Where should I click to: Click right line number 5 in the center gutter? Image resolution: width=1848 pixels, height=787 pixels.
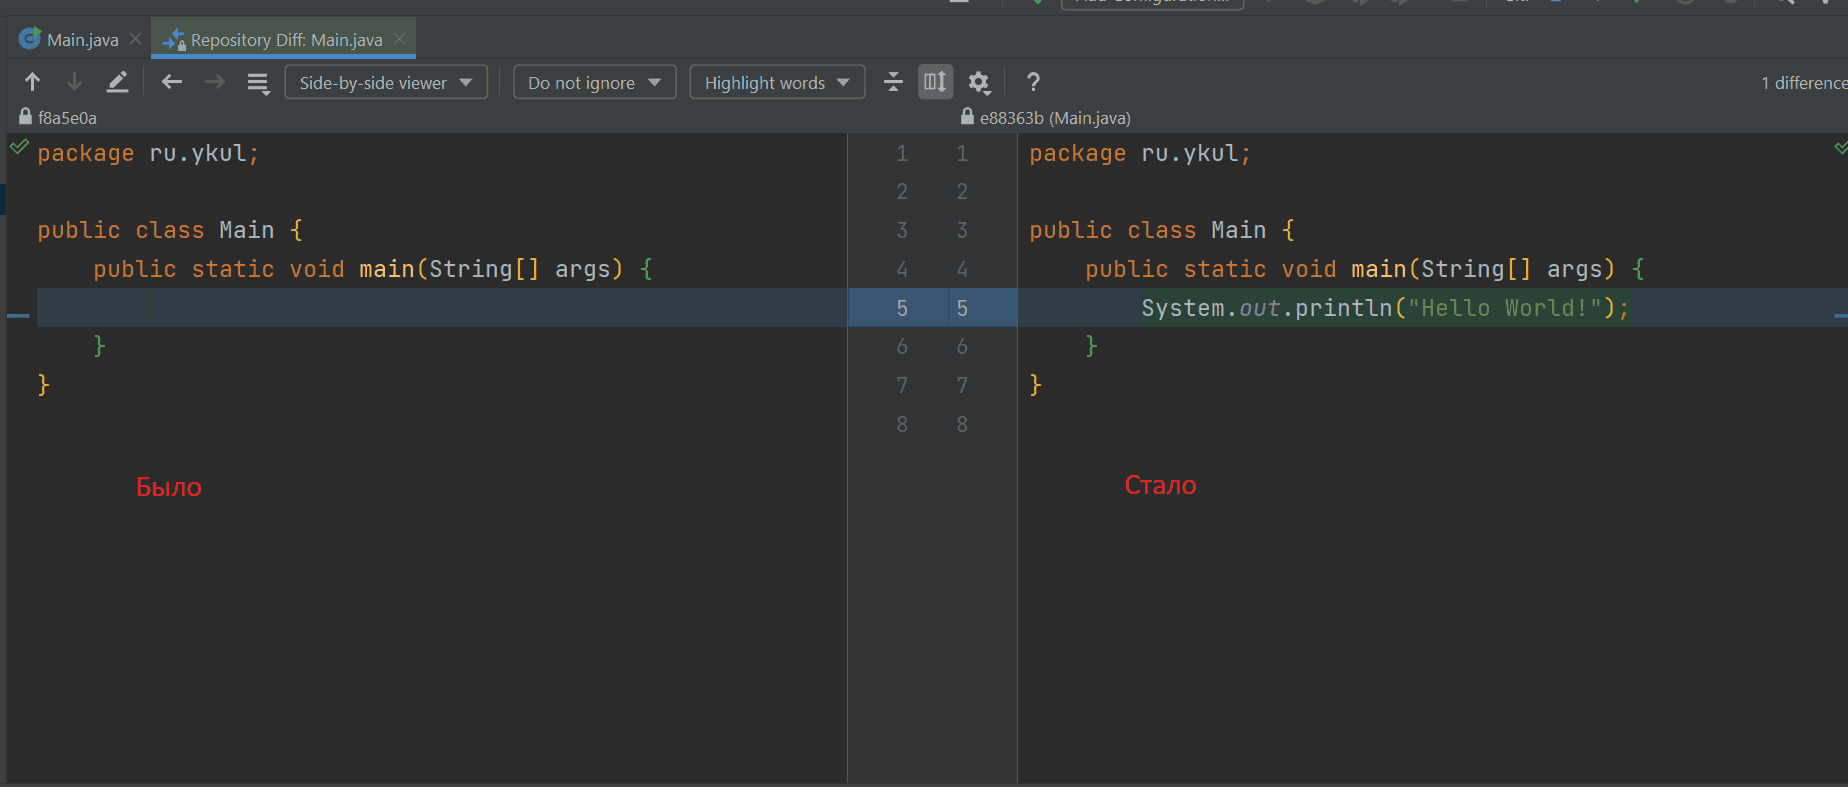pos(962,308)
